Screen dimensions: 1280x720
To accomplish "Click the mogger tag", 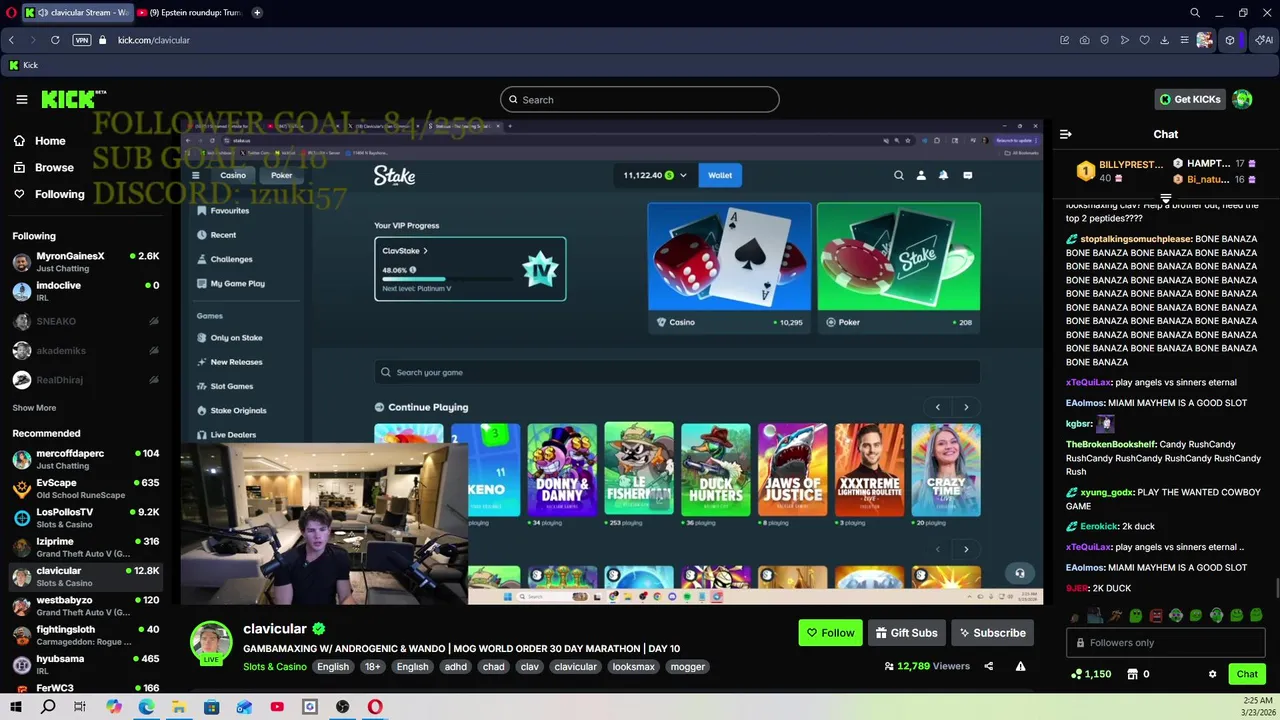I will 688,667.
